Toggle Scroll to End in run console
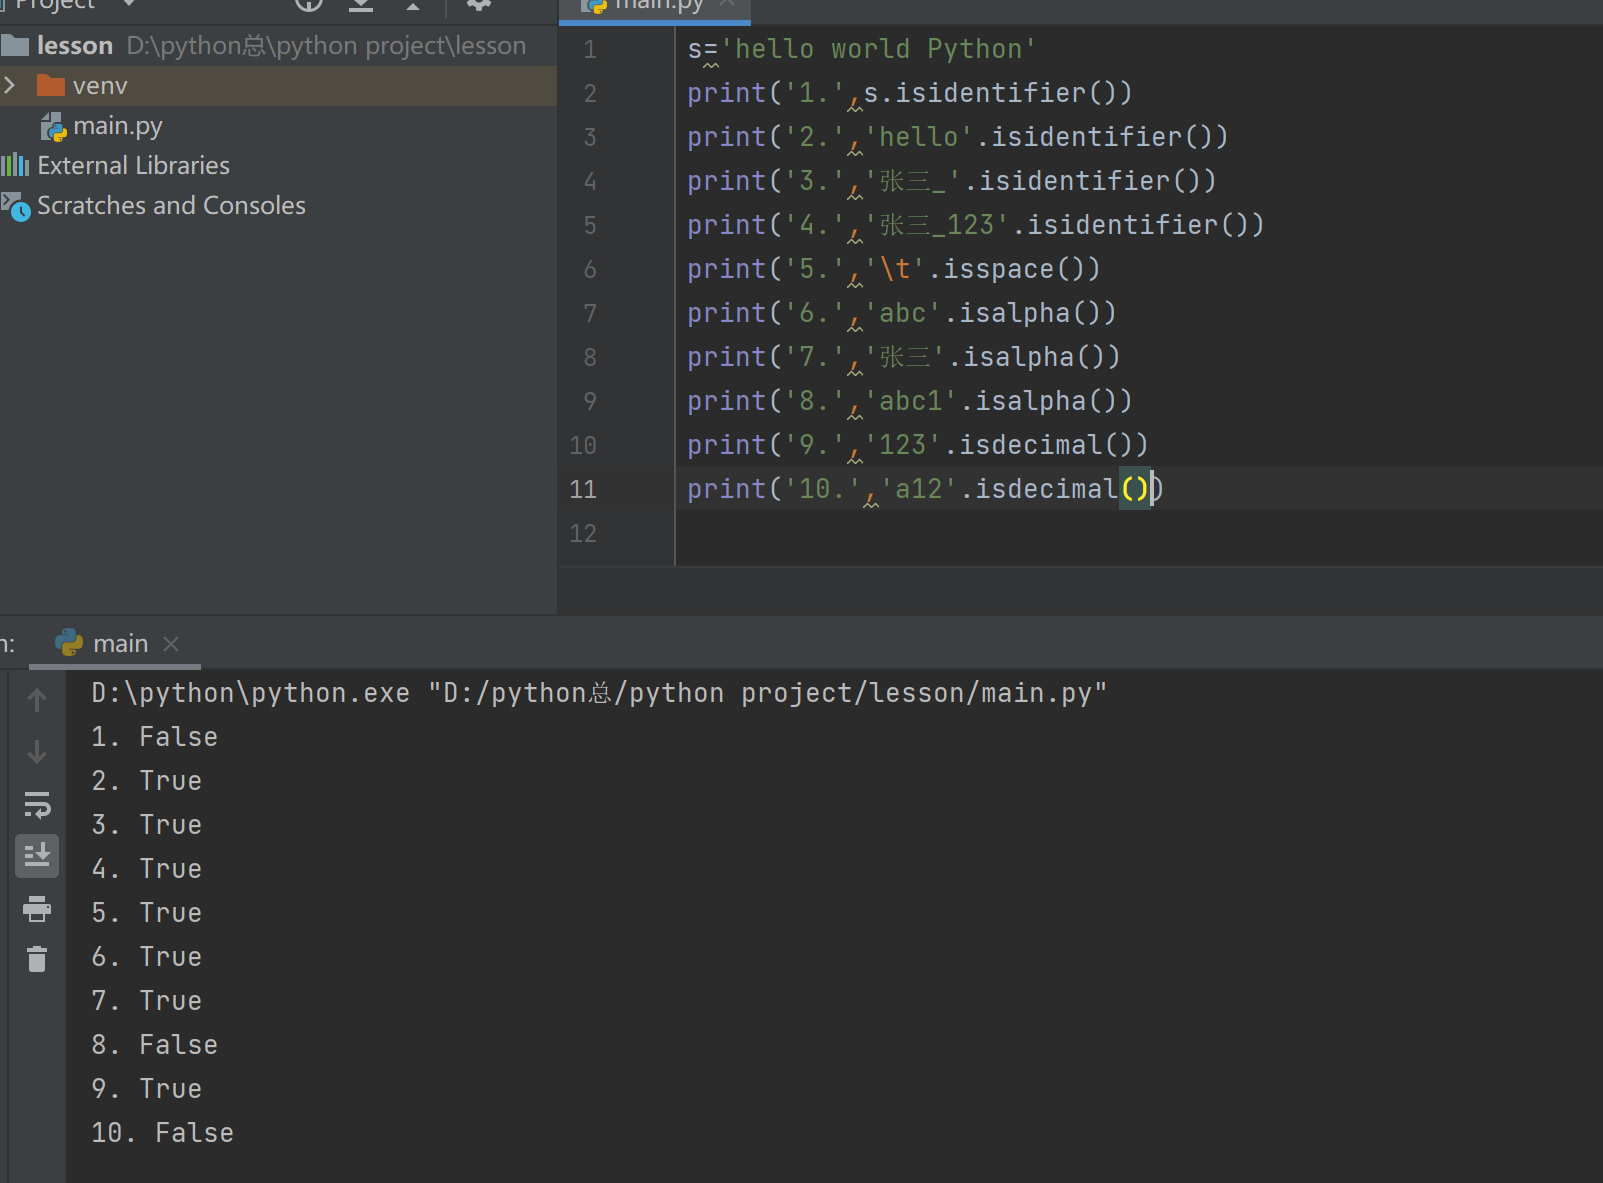 pyautogui.click(x=37, y=856)
